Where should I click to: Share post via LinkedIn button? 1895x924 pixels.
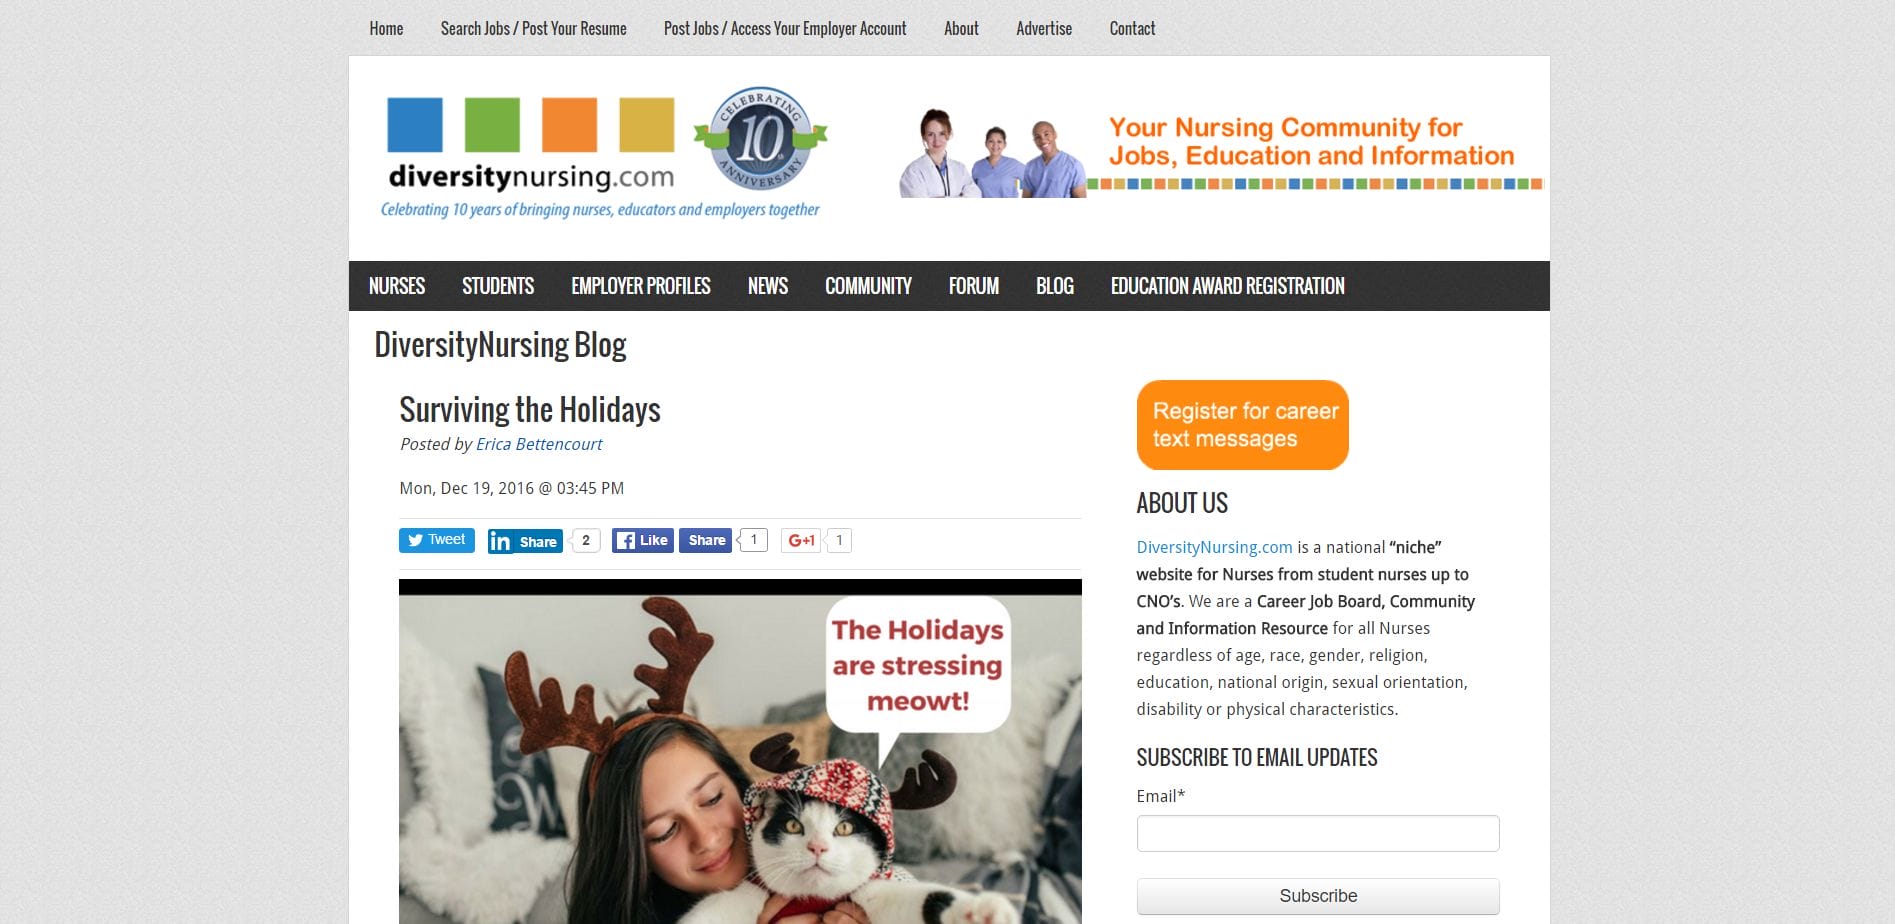(525, 541)
